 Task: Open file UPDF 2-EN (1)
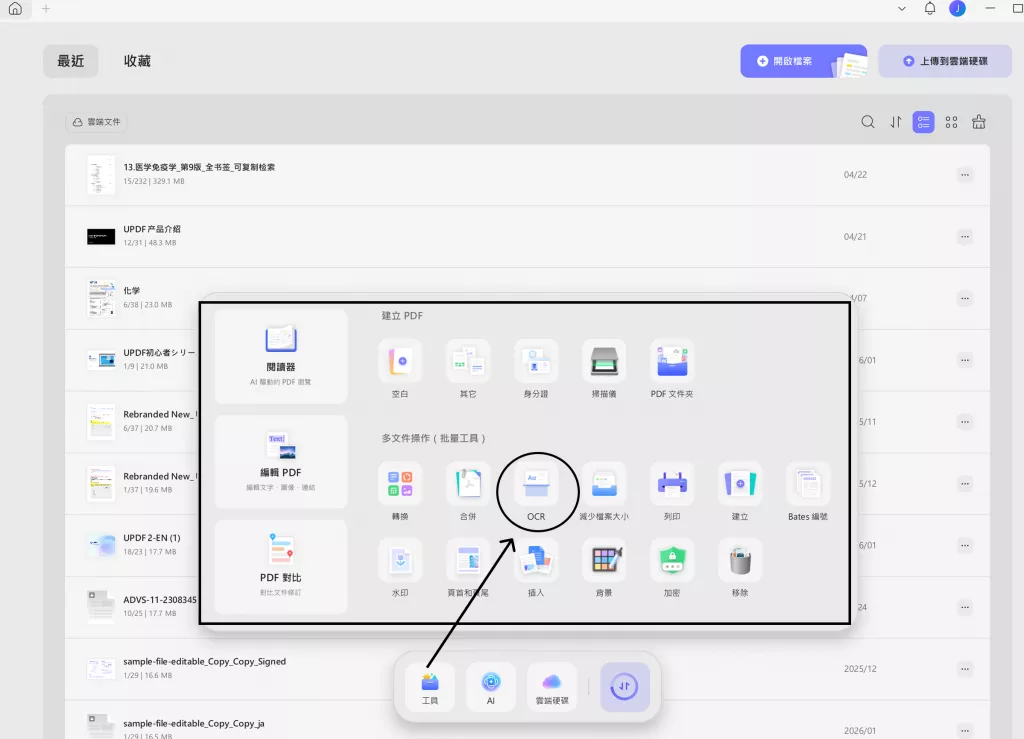pos(152,538)
